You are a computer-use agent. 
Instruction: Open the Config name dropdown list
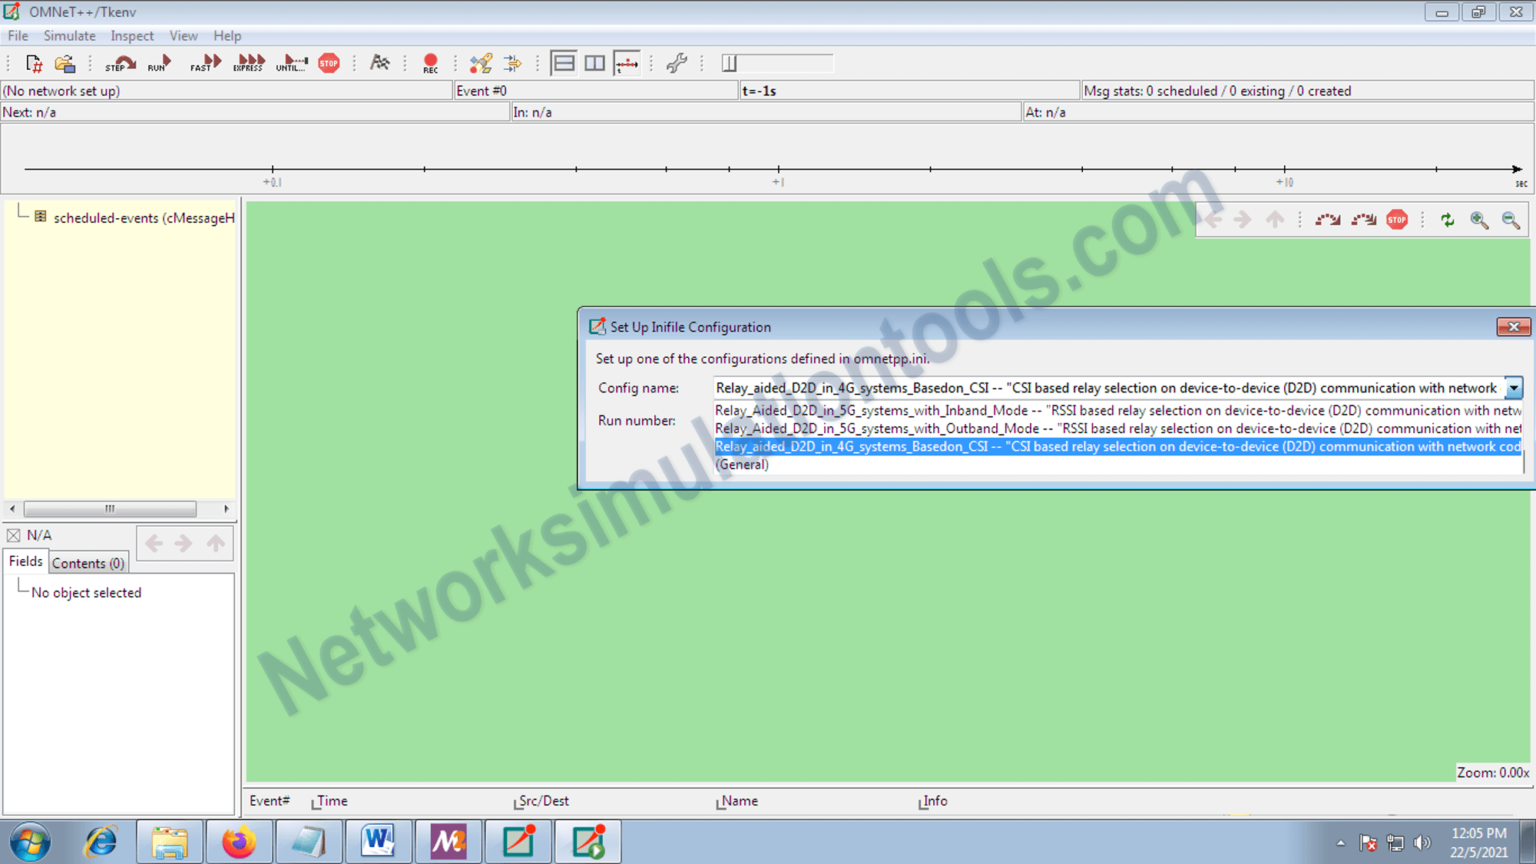[x=1513, y=388]
